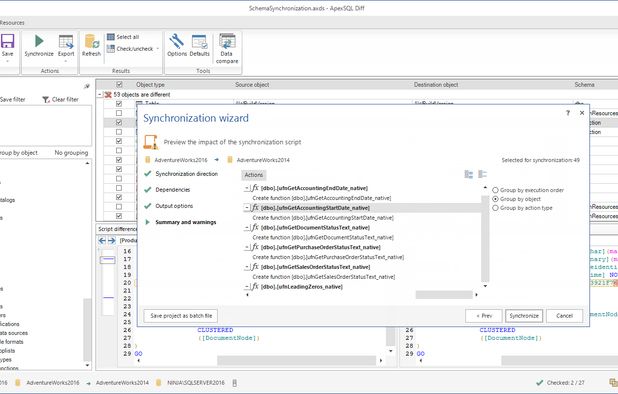Cancel the Synchronization wizard
The width and height of the screenshot is (618, 394).
click(564, 316)
